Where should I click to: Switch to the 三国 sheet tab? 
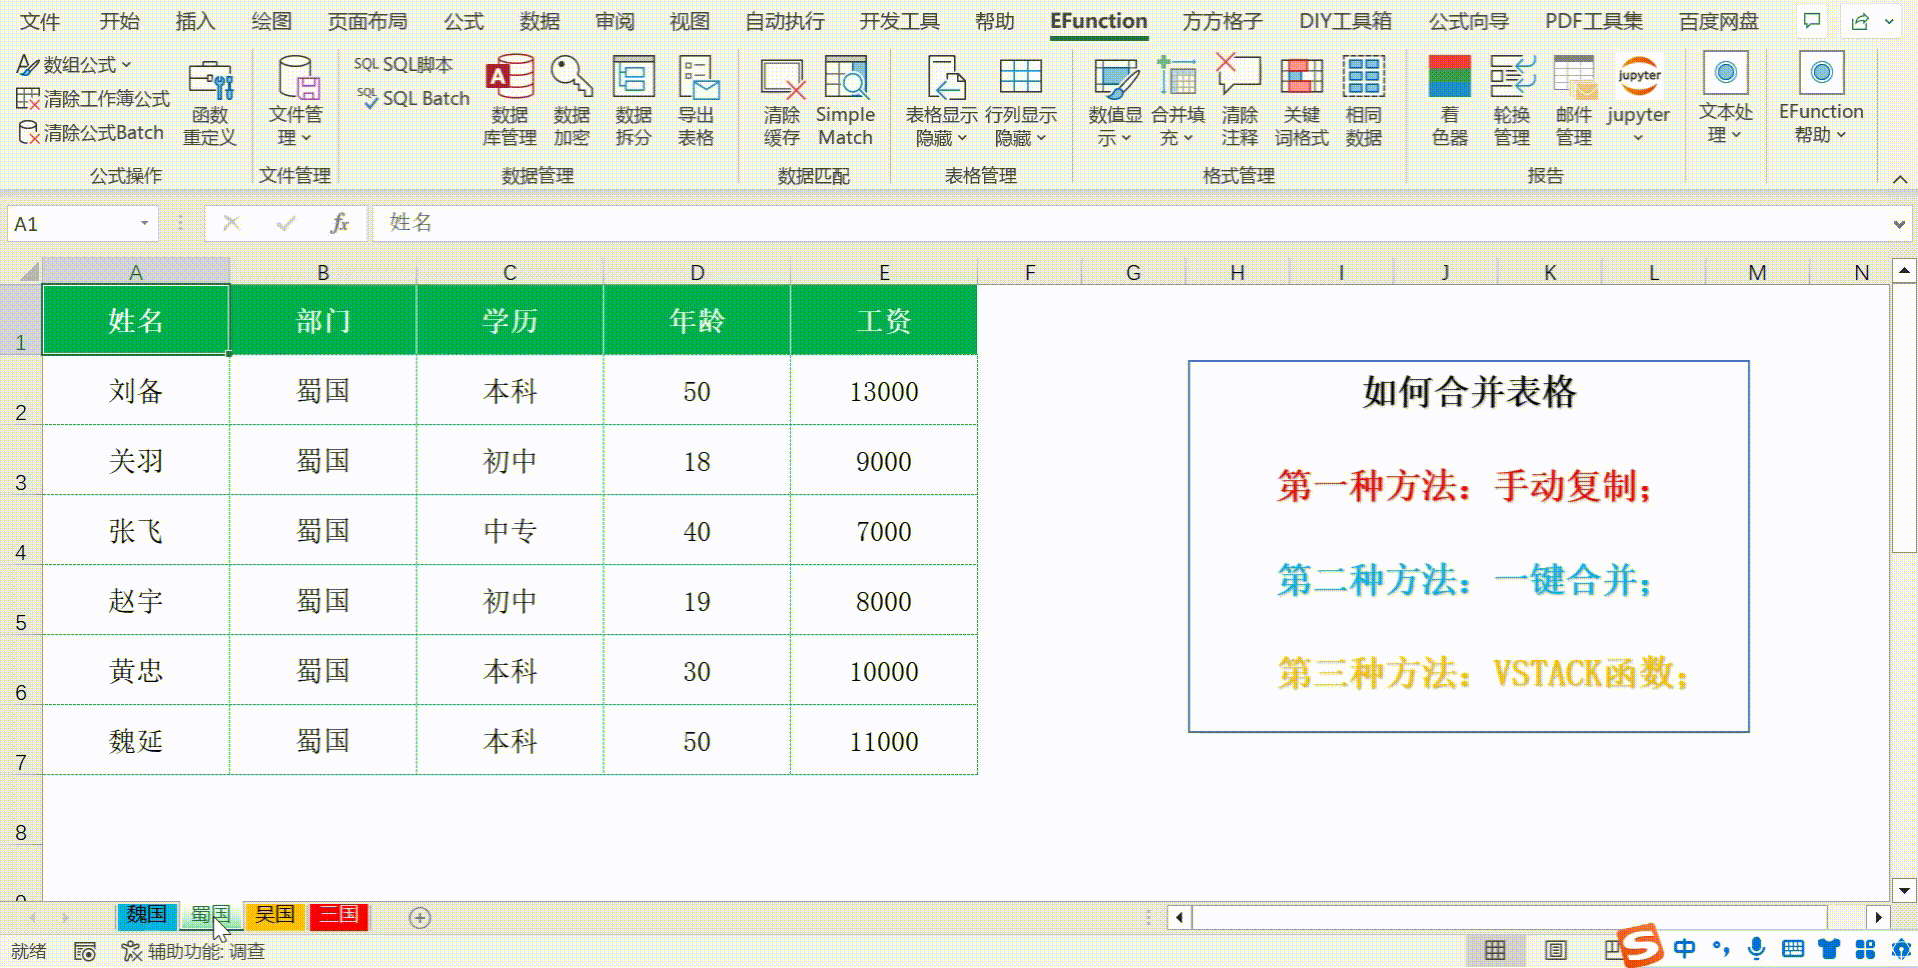[338, 915]
